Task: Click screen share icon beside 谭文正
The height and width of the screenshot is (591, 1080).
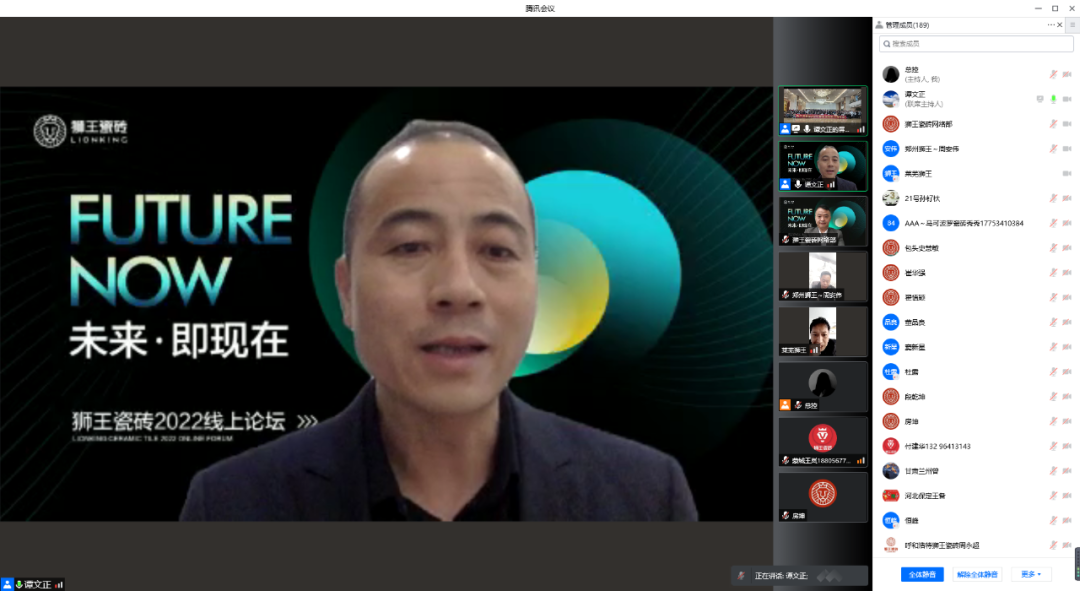Action: (x=1040, y=99)
